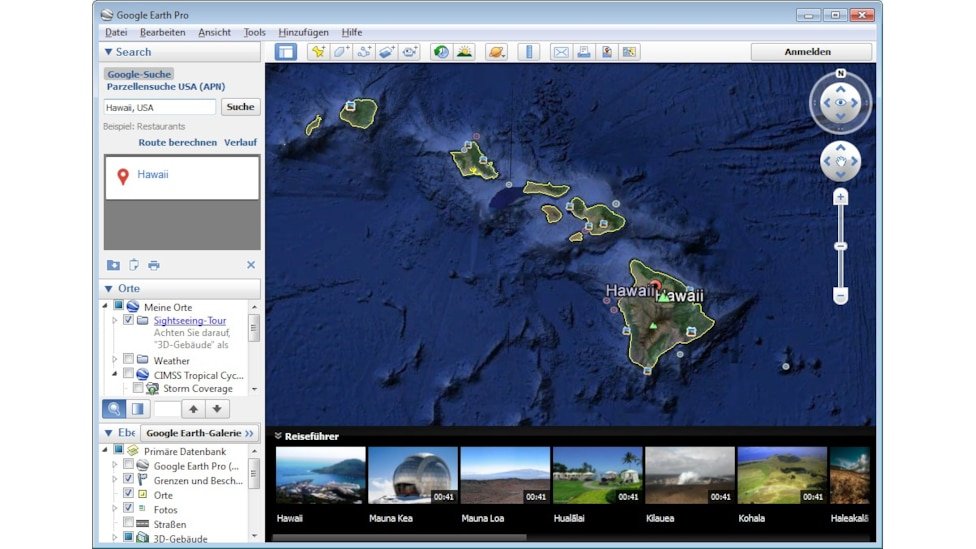Click the Suche button
The height and width of the screenshot is (549, 976).
[240, 107]
